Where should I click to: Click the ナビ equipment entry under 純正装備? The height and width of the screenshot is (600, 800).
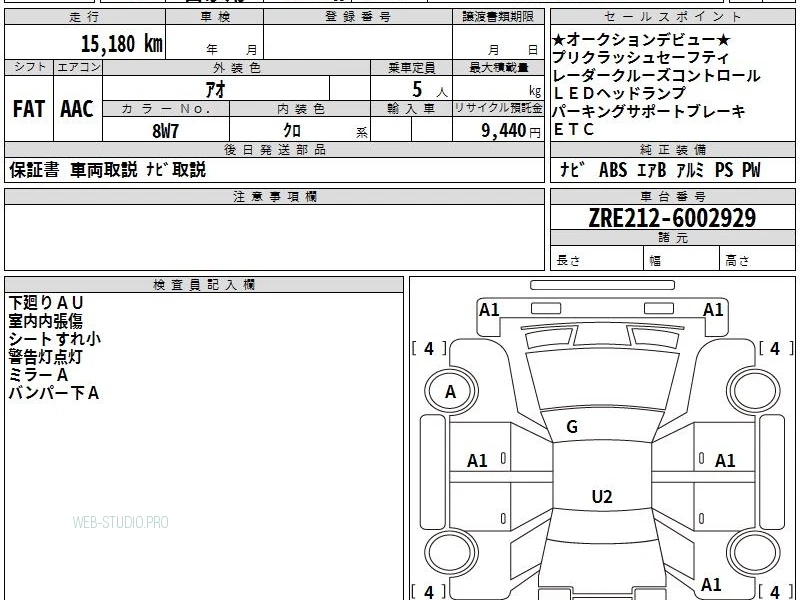572,170
